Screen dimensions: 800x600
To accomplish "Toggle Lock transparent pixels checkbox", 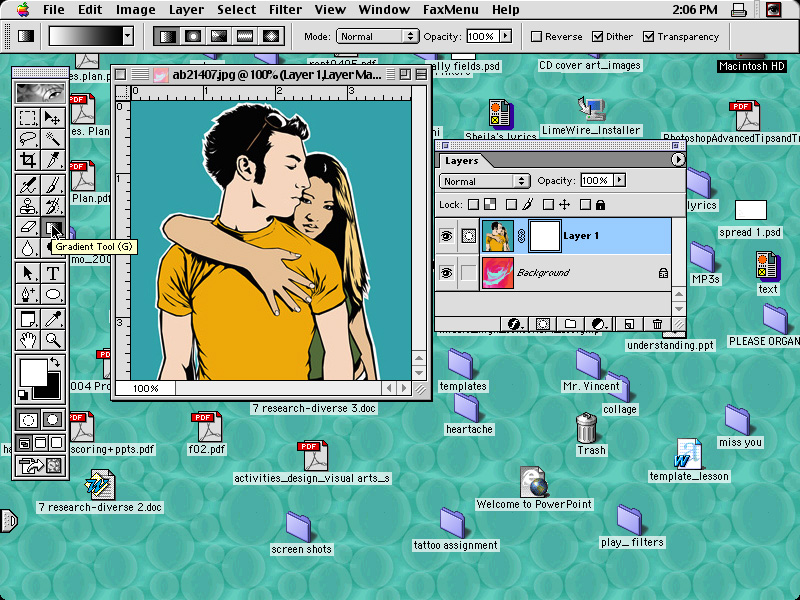I will coord(473,205).
